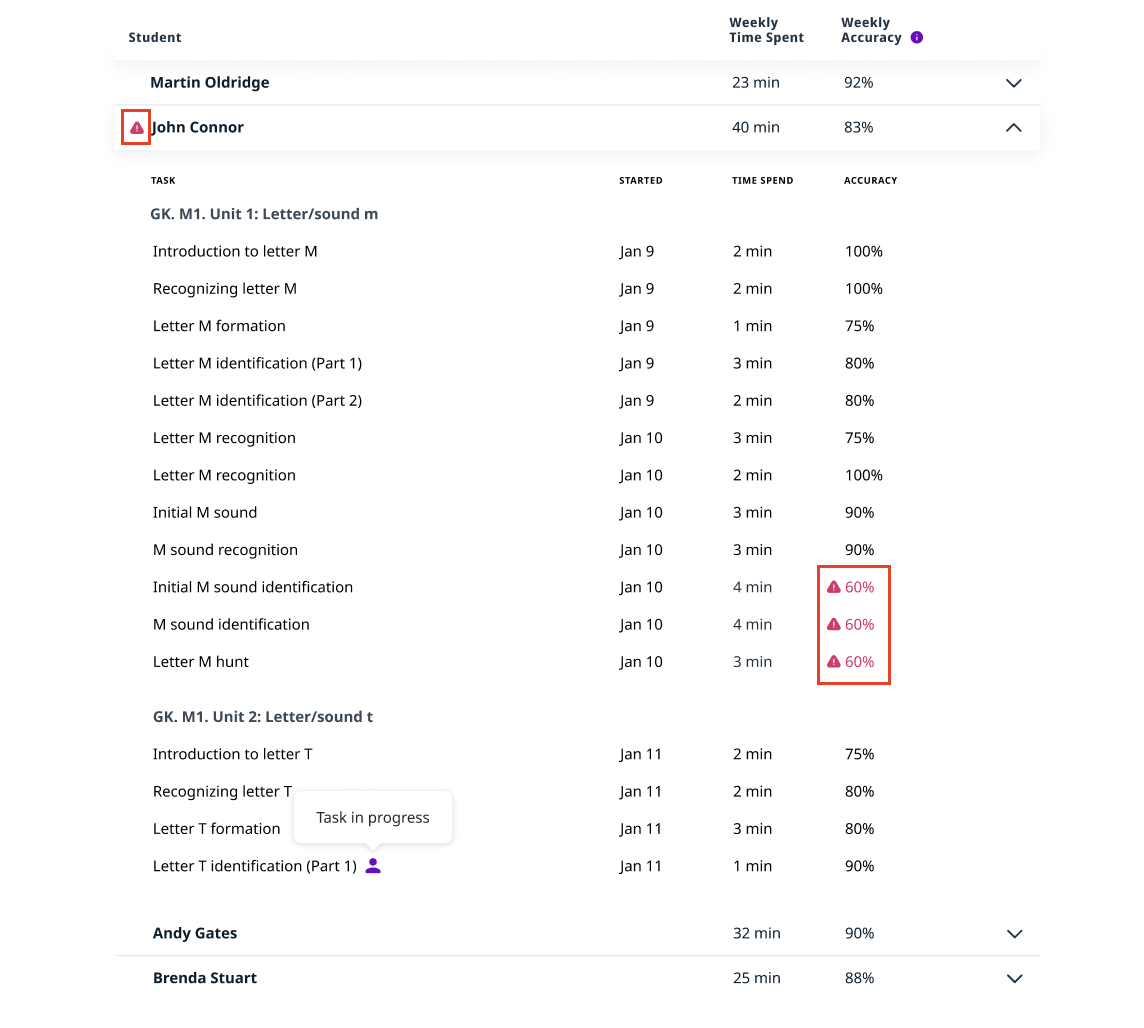1144x1028 pixels.
Task: Open Recognizing letter T task
Action: 222,792
